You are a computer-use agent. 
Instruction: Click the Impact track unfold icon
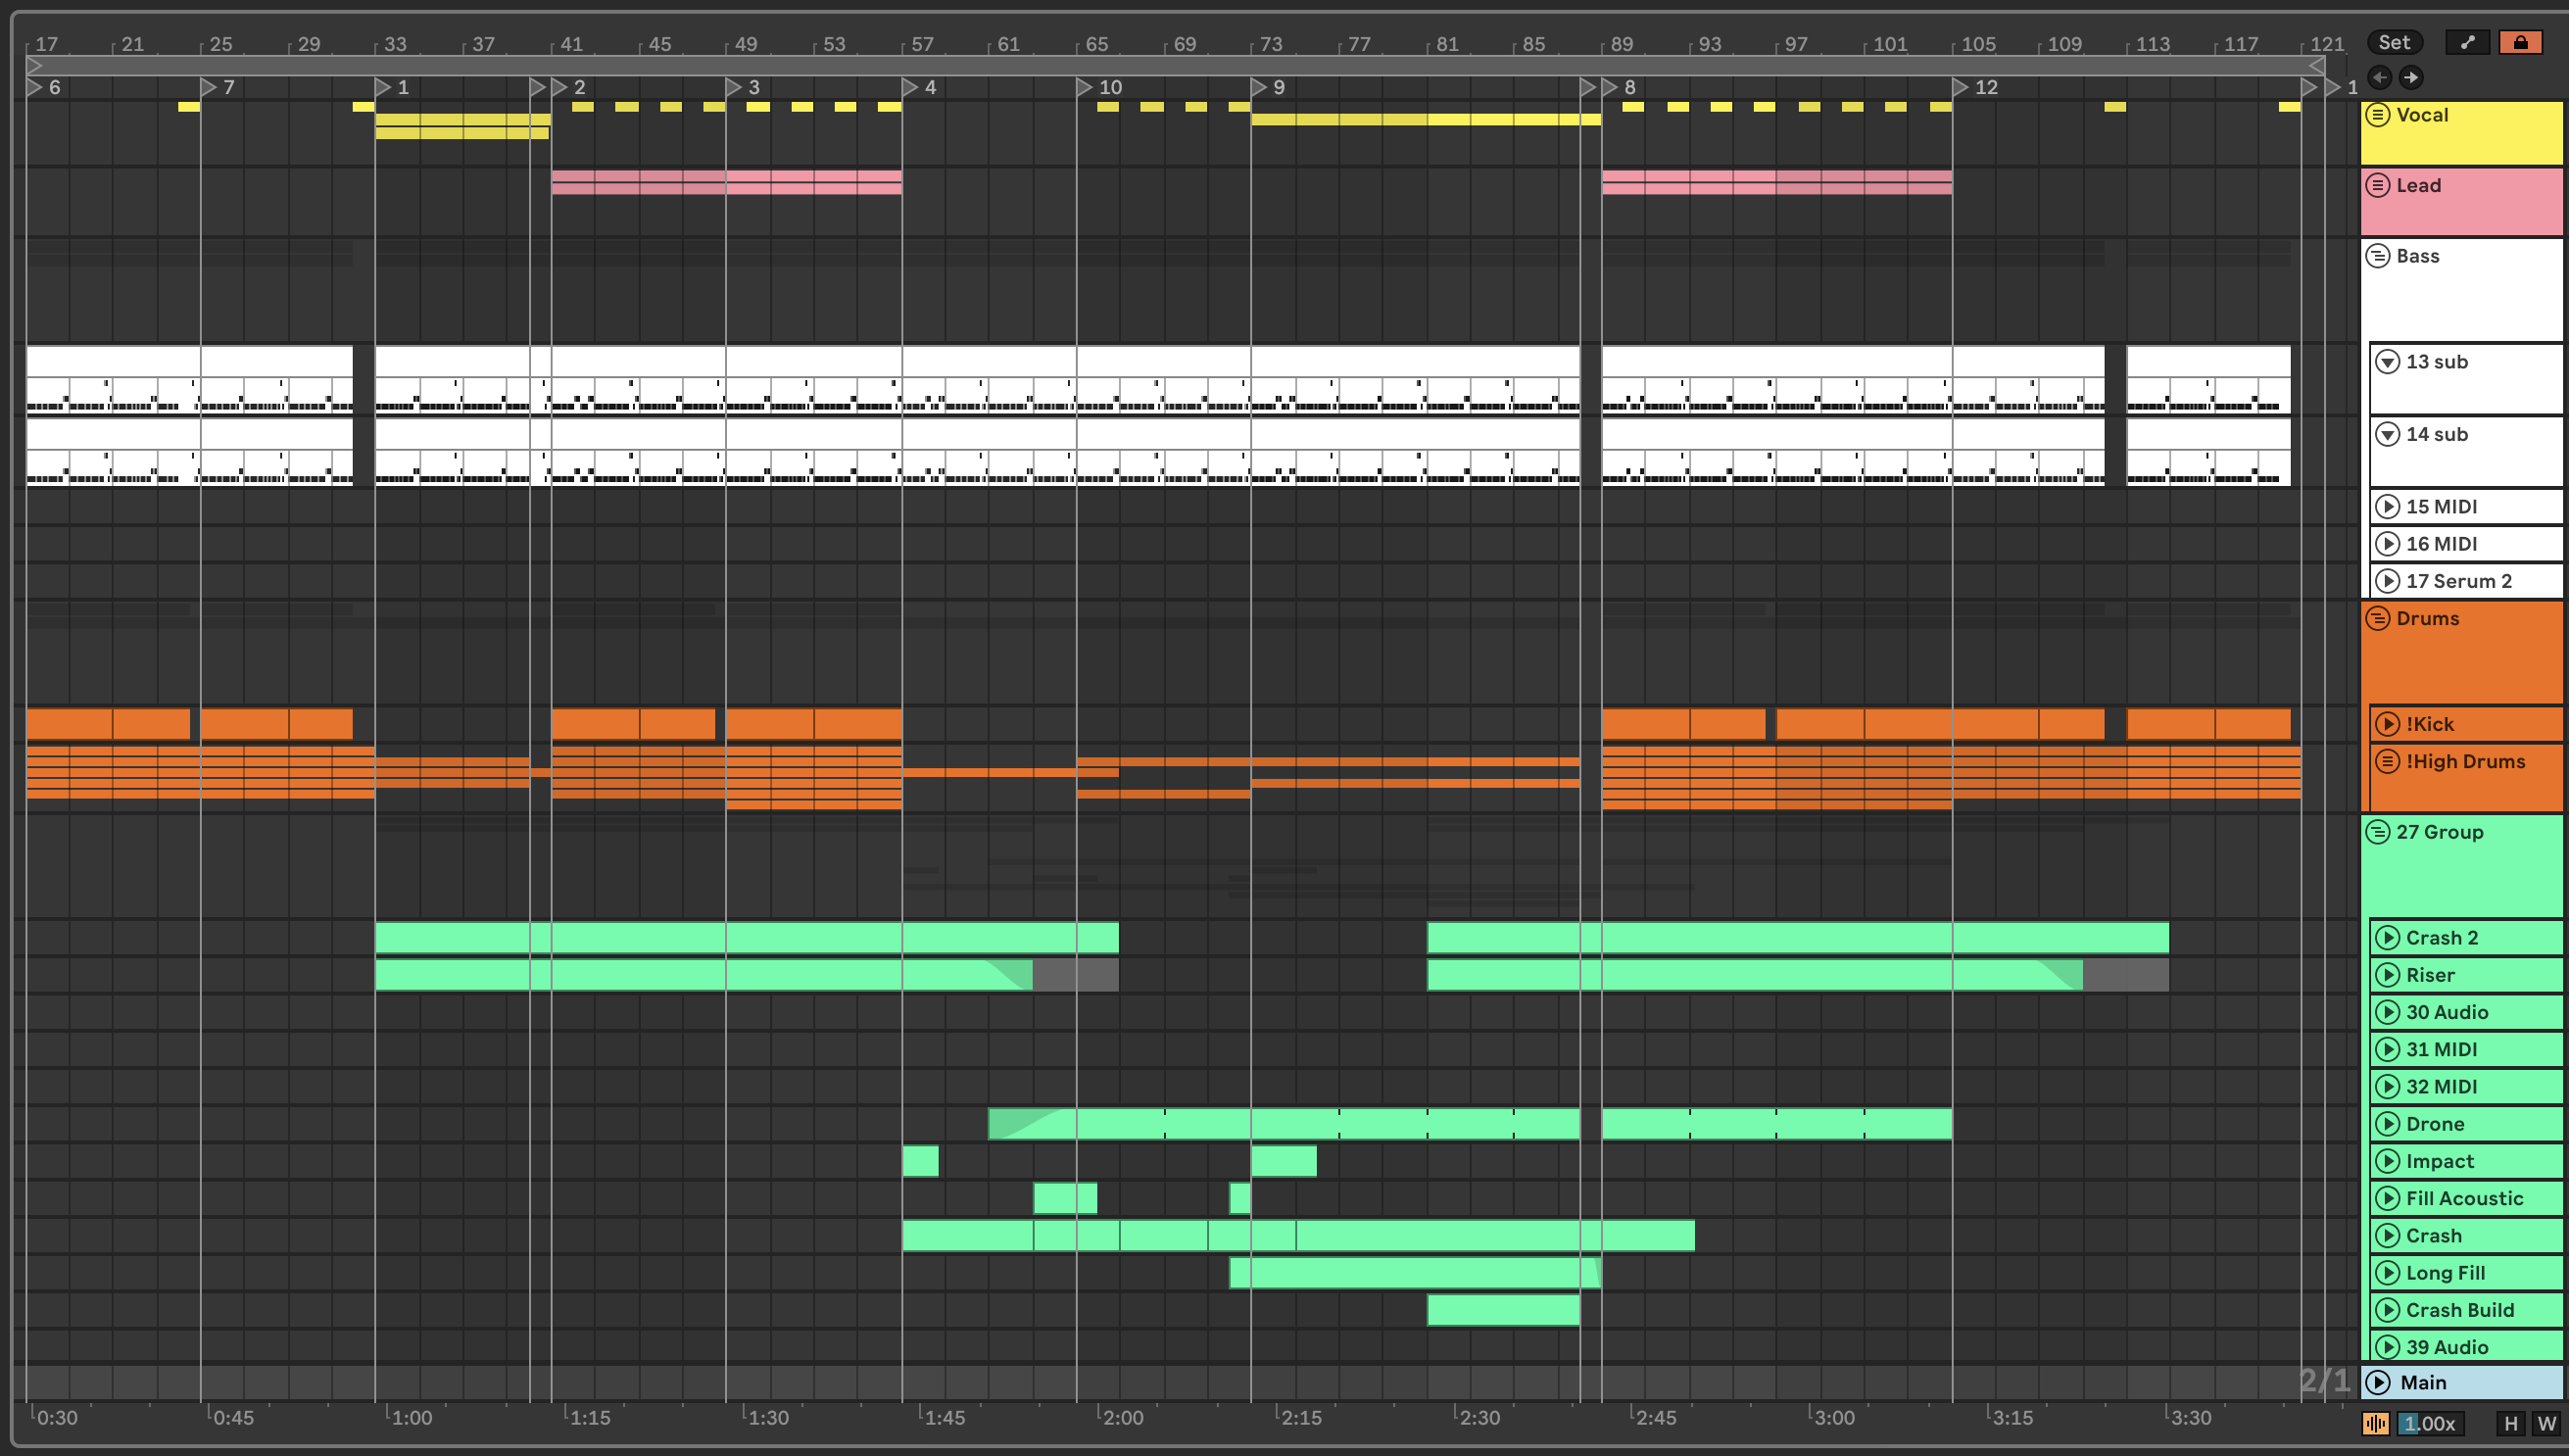[2387, 1161]
